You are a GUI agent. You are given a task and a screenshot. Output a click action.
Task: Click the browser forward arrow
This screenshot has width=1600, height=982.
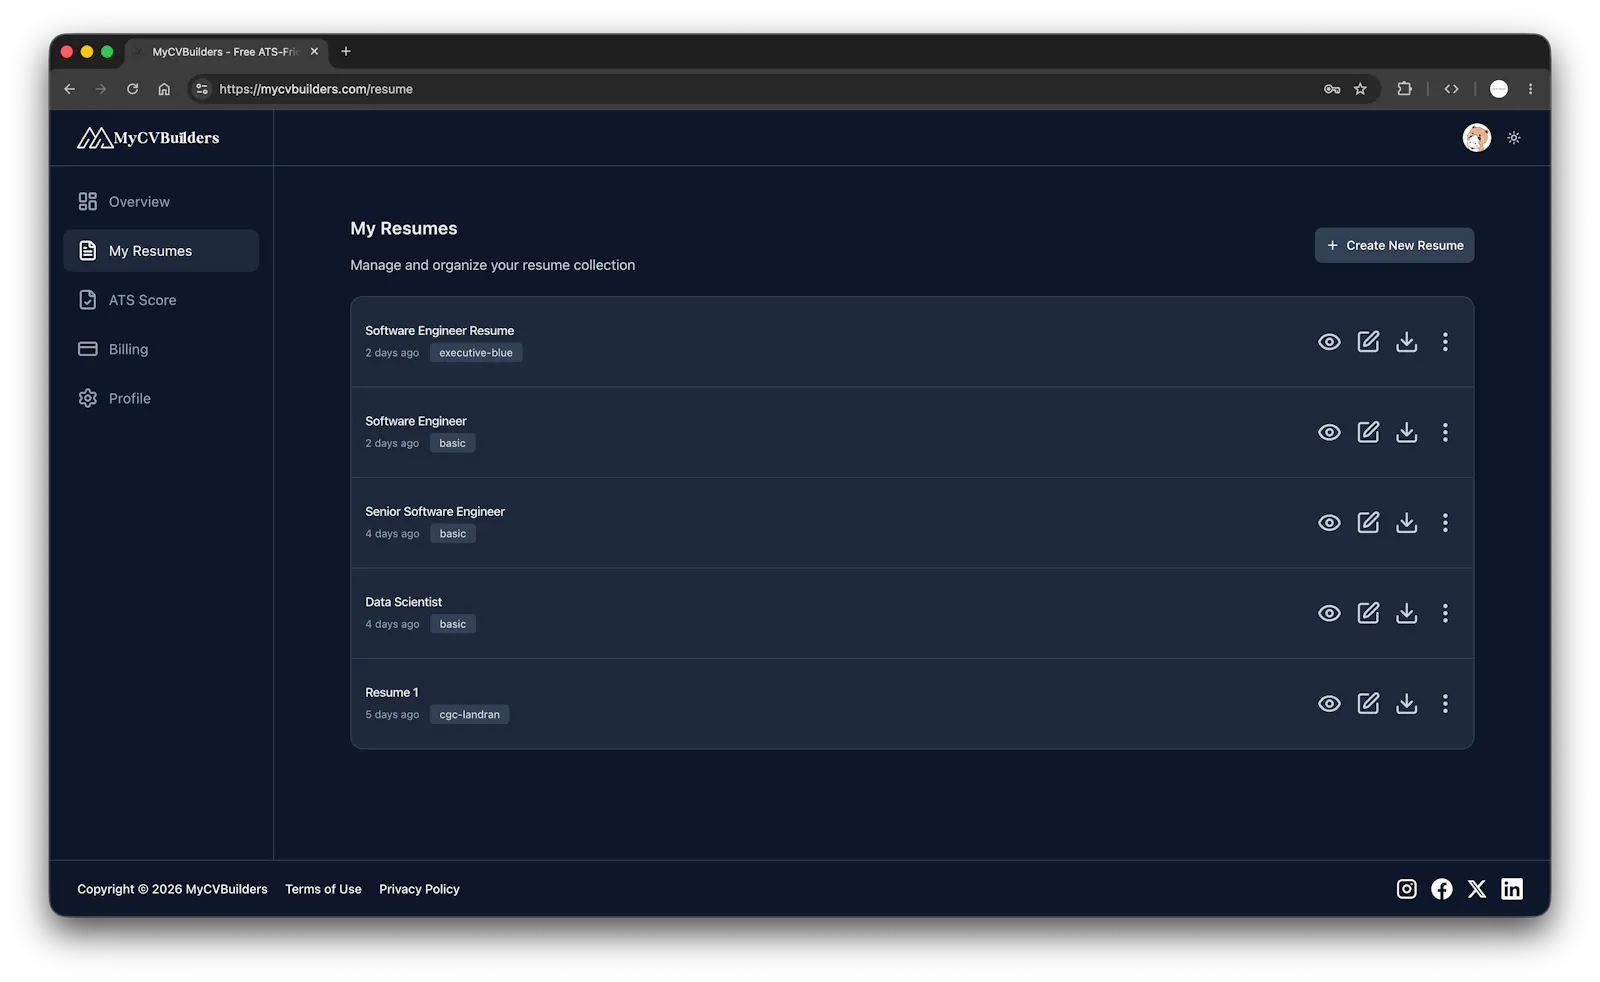[101, 89]
